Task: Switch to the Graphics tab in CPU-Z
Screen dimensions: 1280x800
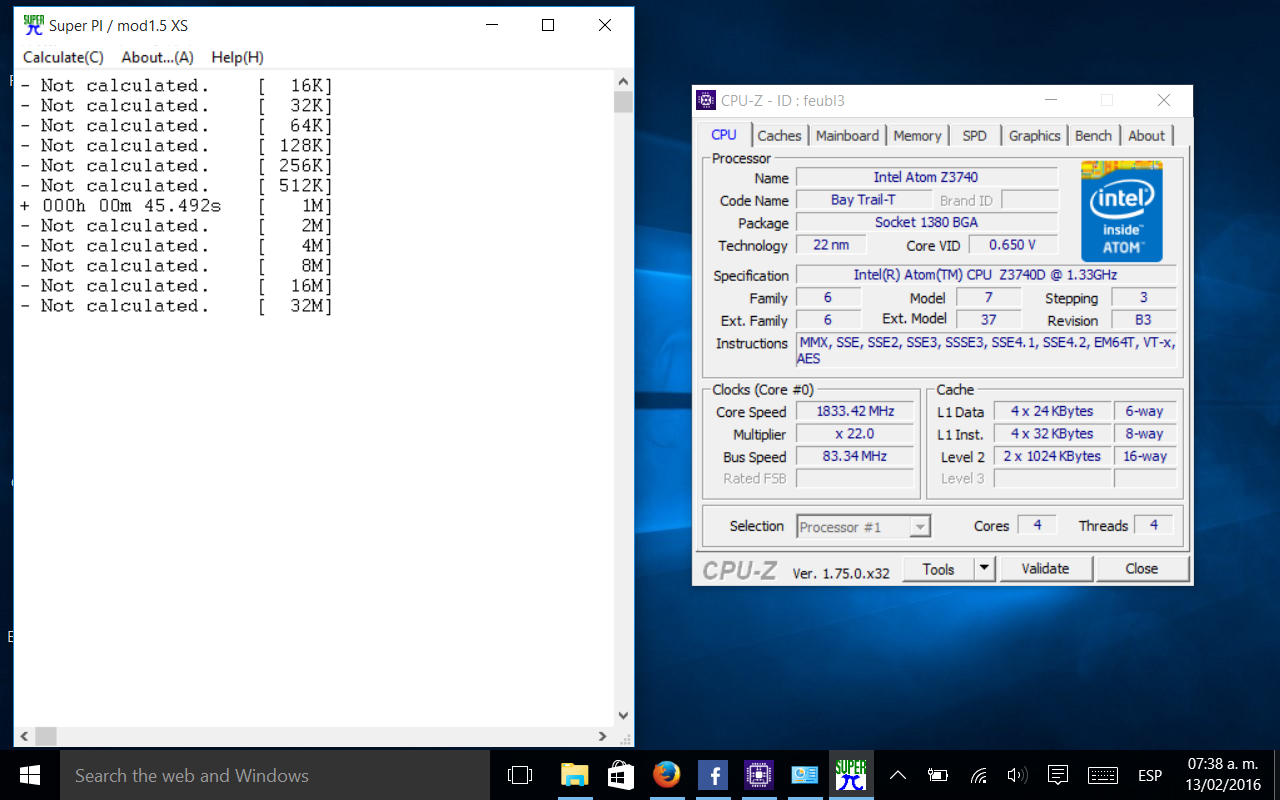Action: (x=1034, y=136)
